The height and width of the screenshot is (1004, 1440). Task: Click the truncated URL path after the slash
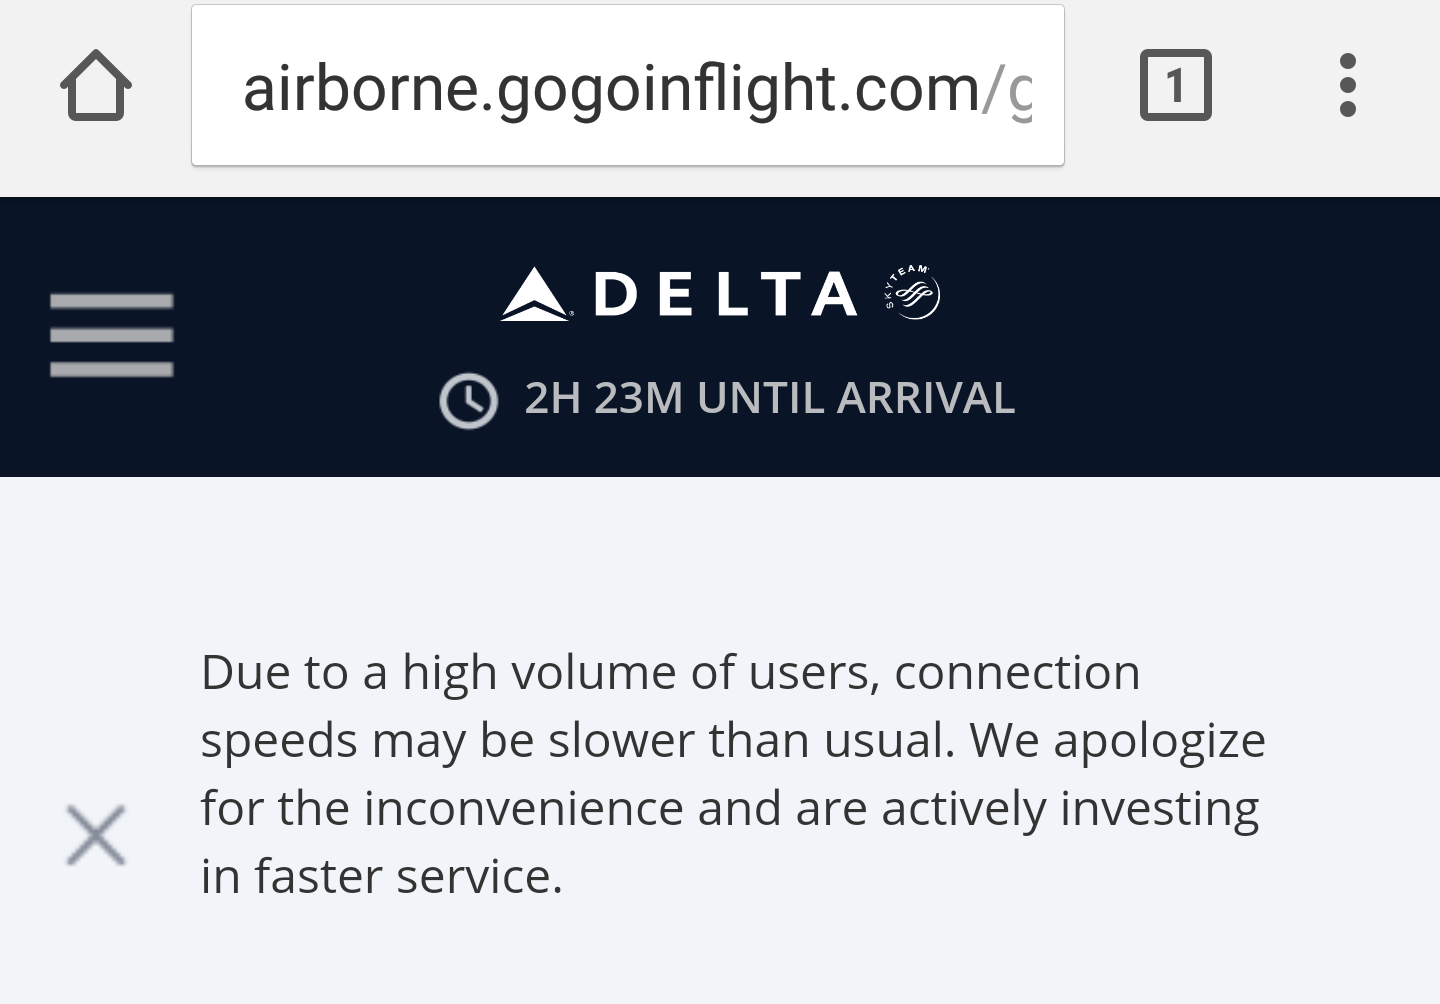1018,90
